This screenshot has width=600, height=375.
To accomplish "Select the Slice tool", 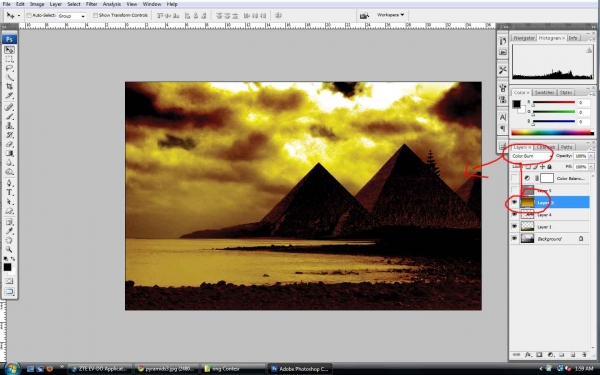I will tap(9, 96).
